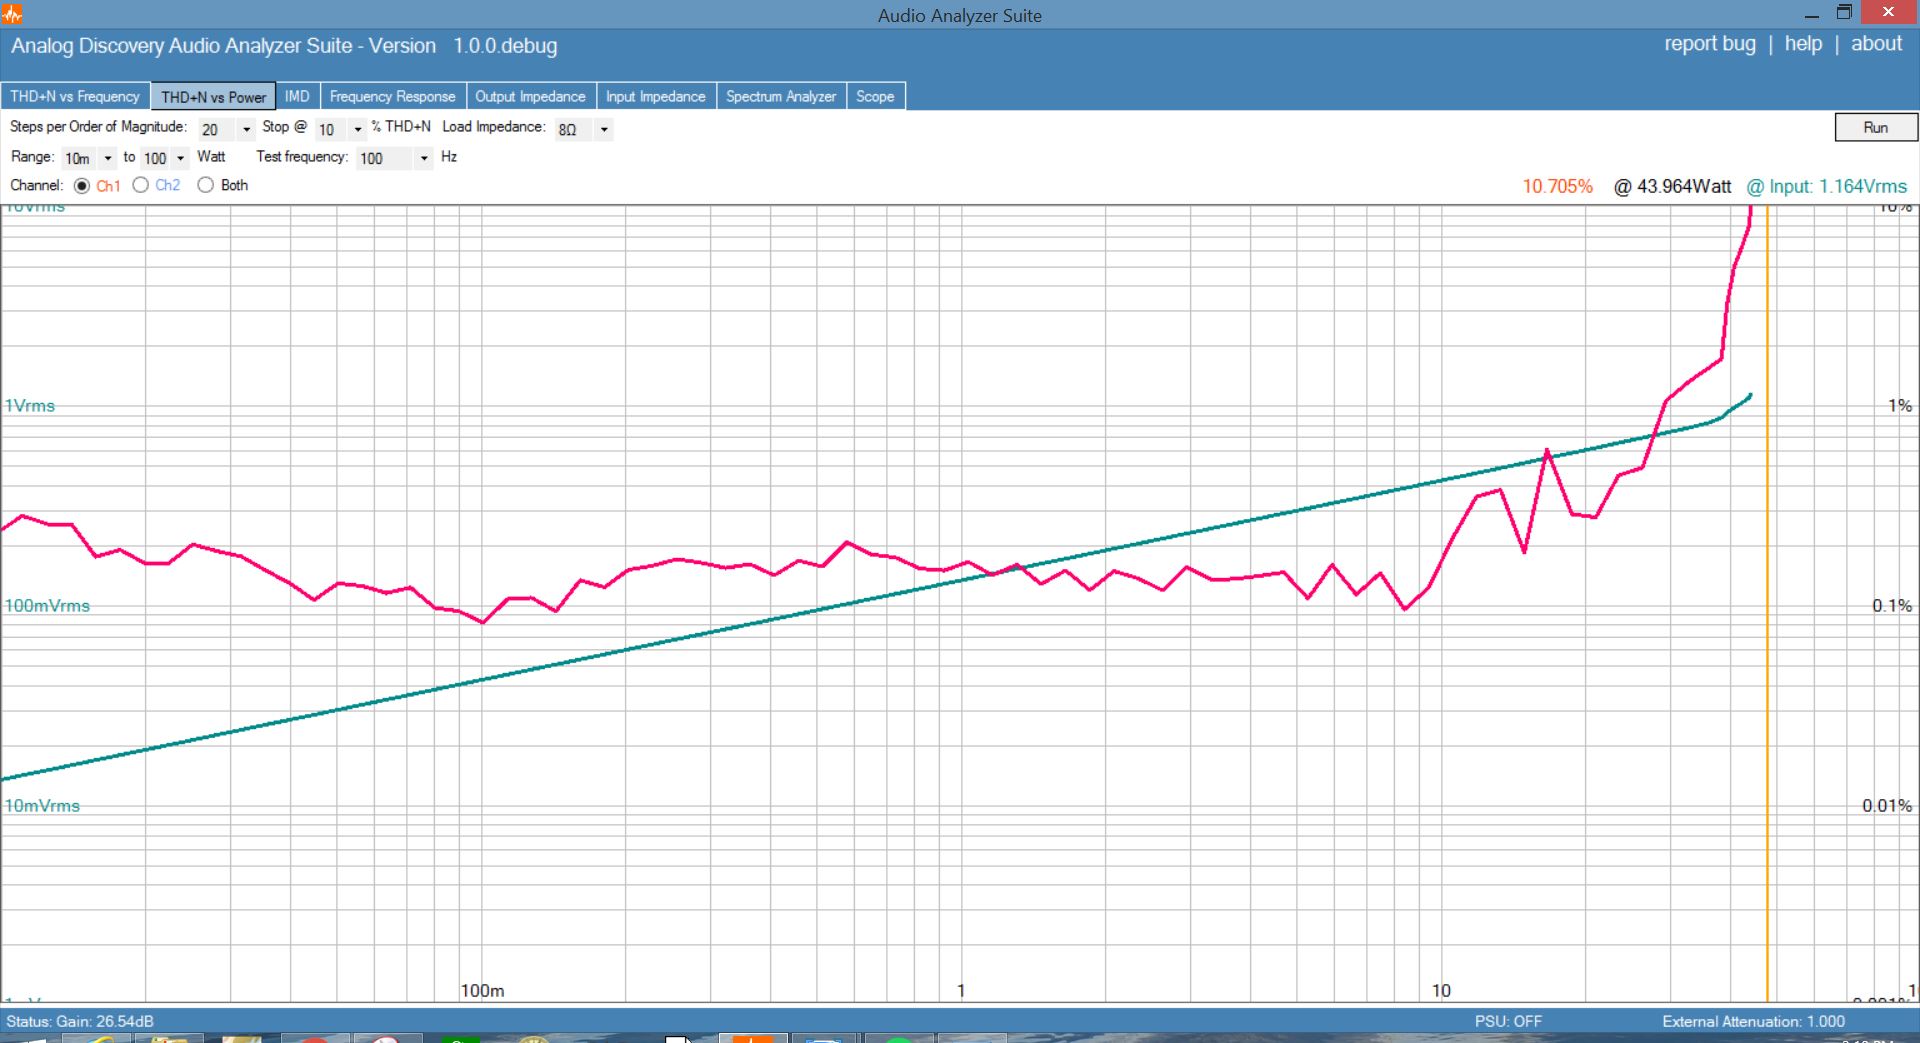This screenshot has width=1920, height=1043.
Task: Expand the Load Impedance dropdown
Action: pyautogui.click(x=604, y=129)
